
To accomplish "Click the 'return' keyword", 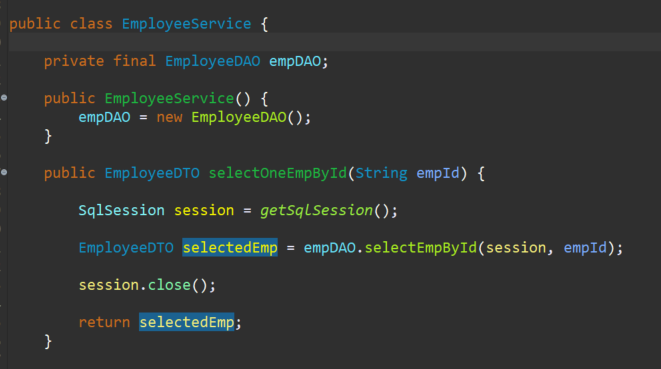I will point(104,322).
